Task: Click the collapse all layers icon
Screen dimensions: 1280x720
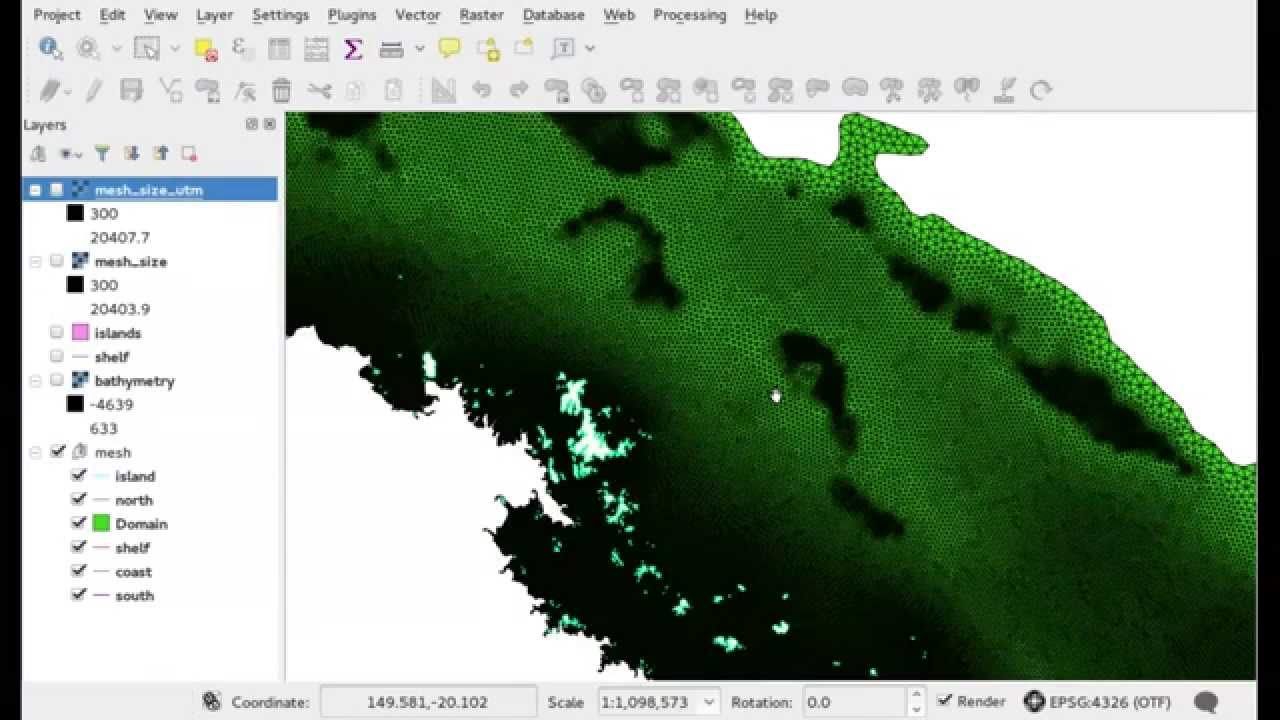Action: click(x=160, y=153)
